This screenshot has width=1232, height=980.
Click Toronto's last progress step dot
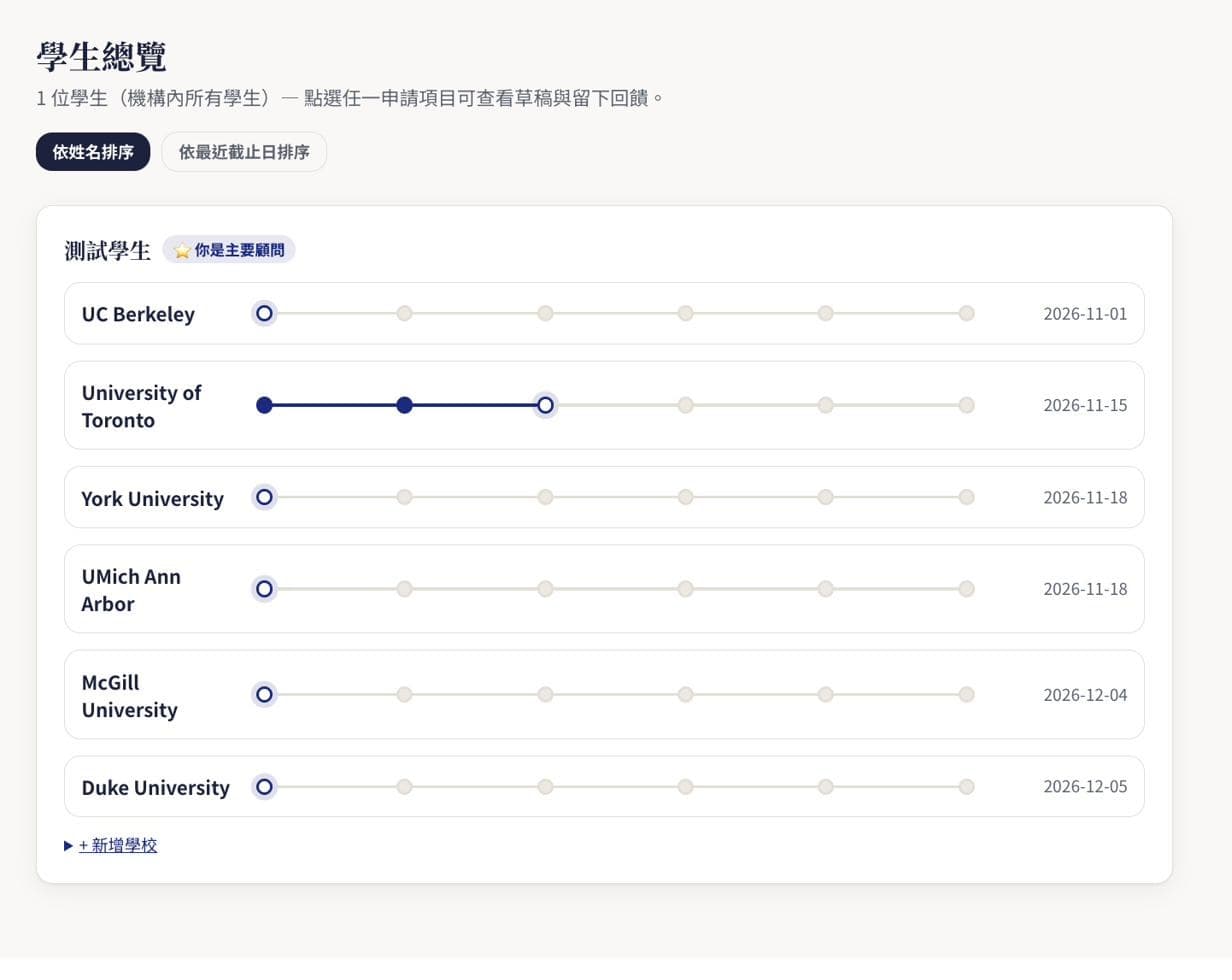[966, 405]
